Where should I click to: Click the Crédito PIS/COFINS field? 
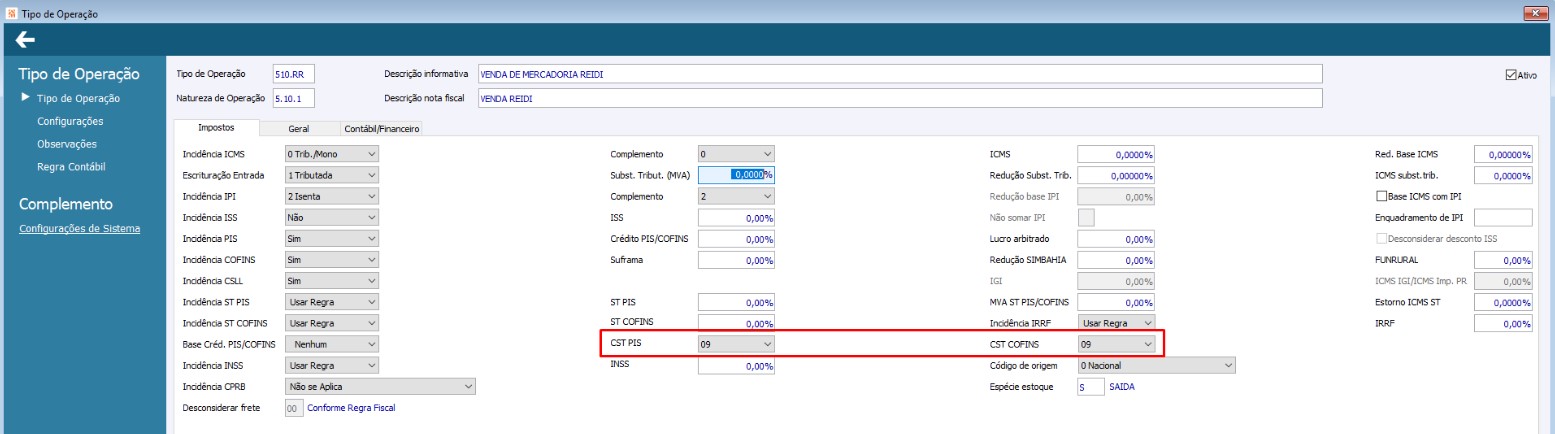click(x=736, y=239)
